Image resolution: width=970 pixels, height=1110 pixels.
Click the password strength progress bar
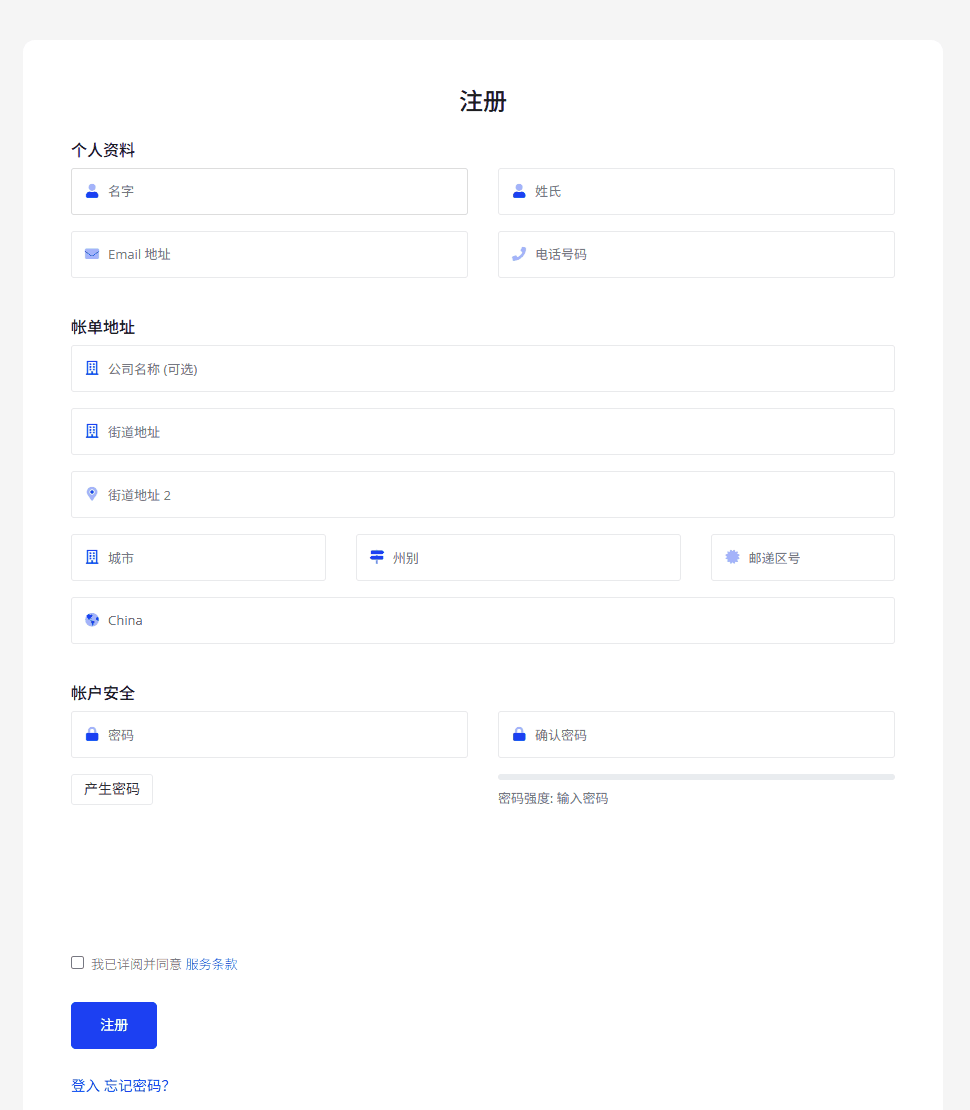click(x=696, y=777)
